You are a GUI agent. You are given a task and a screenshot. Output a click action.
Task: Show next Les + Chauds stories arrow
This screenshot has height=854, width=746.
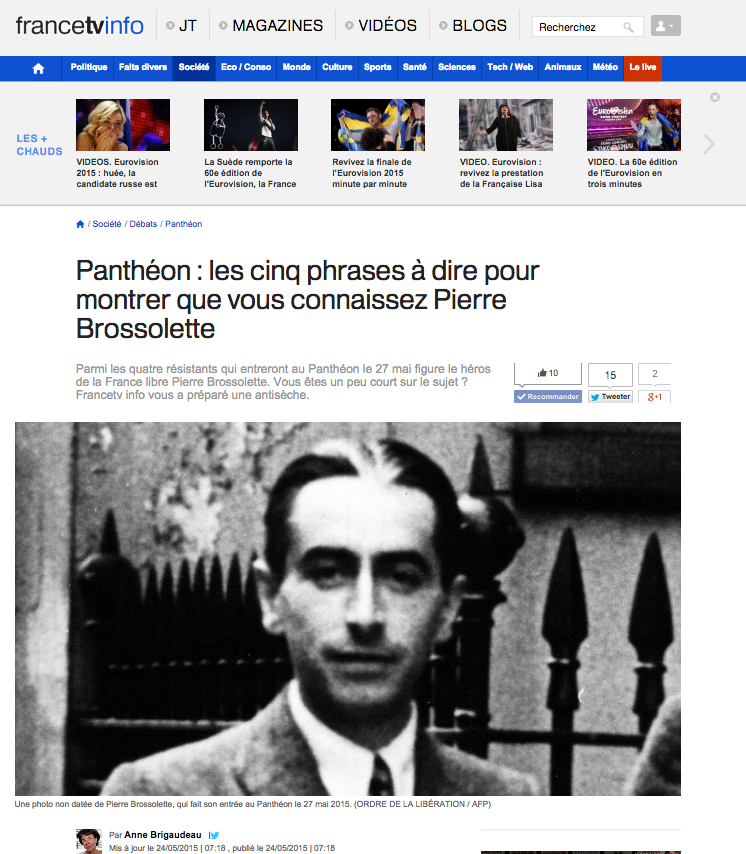tap(708, 144)
